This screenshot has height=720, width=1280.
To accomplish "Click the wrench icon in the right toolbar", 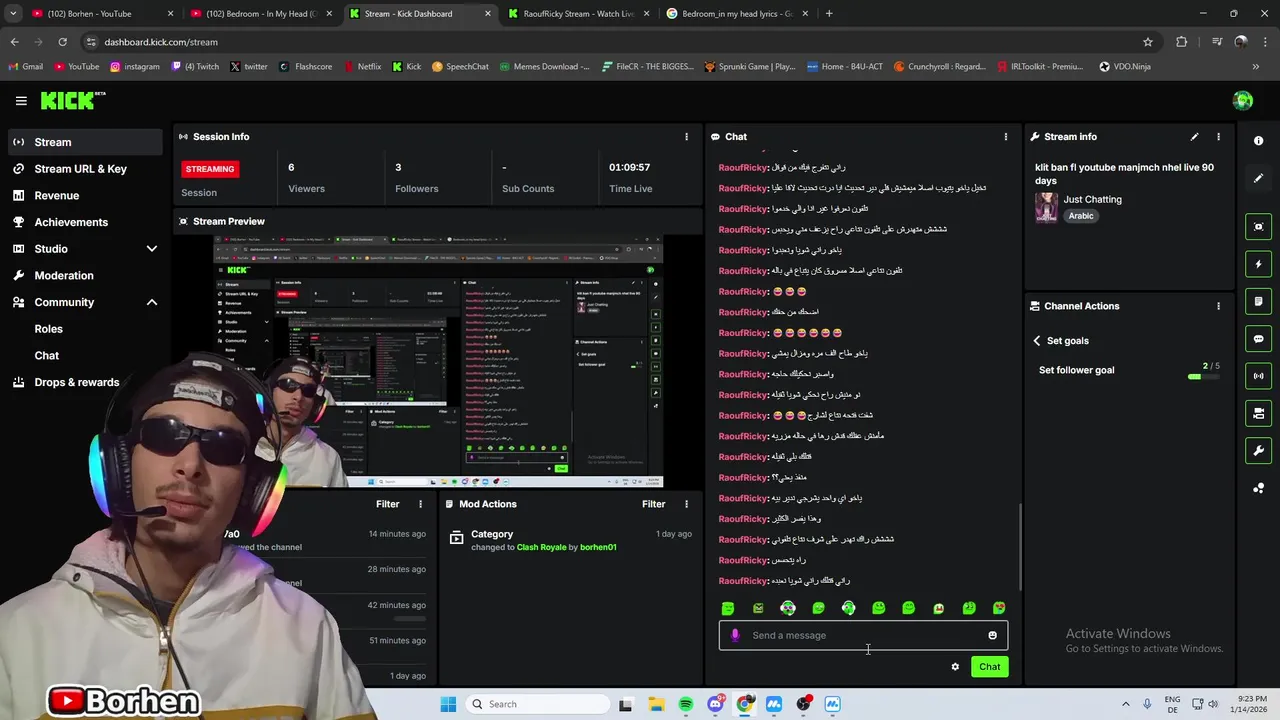I will 1258,451.
